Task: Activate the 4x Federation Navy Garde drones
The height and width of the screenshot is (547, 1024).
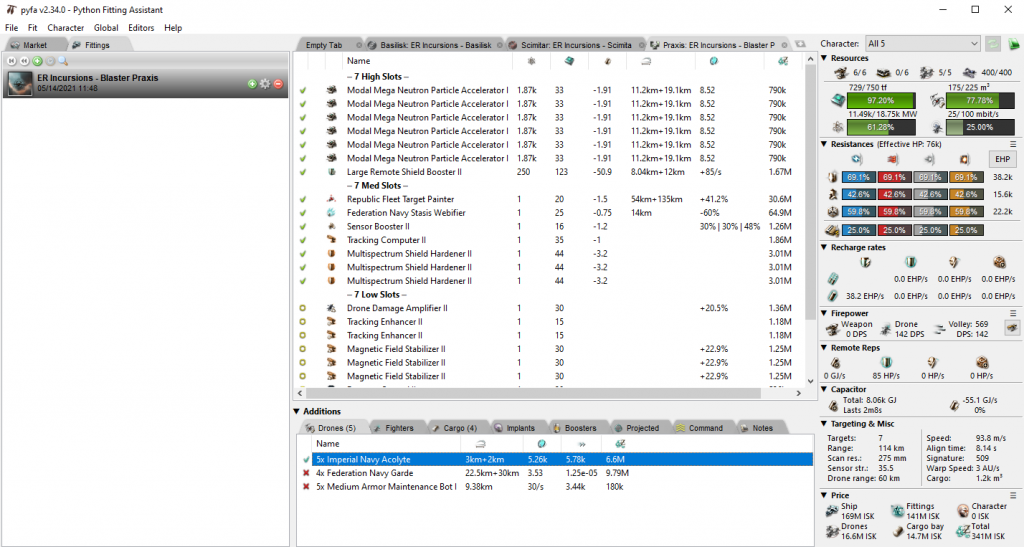Action: click(306, 473)
